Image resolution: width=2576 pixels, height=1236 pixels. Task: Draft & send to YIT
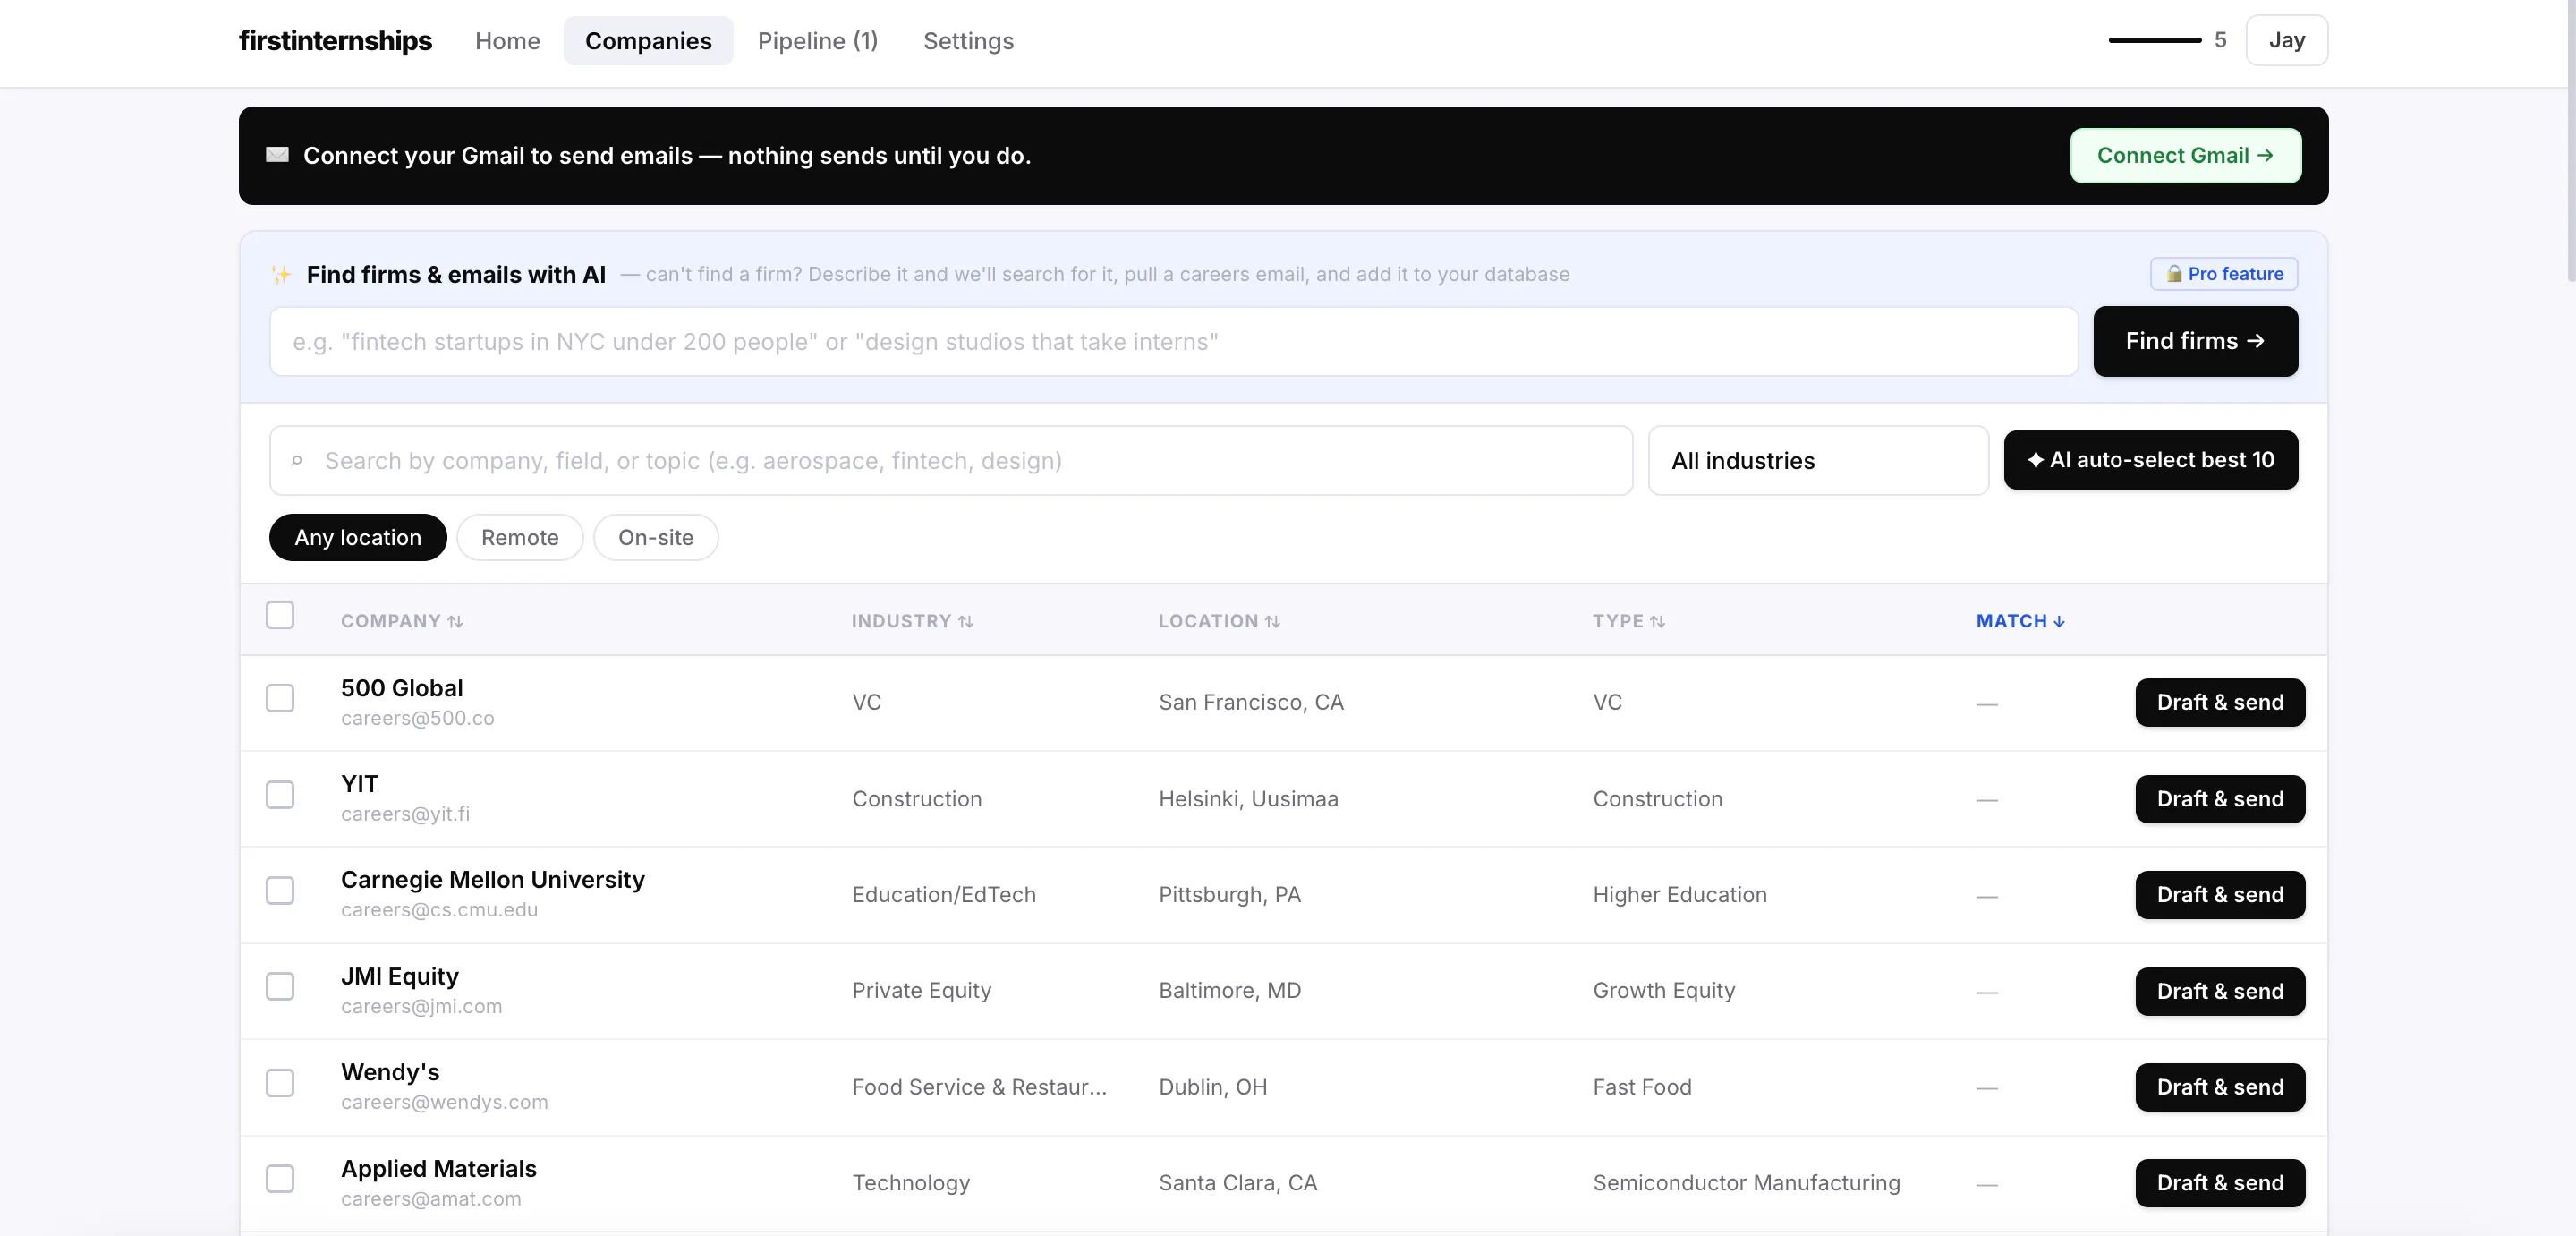coord(2220,799)
